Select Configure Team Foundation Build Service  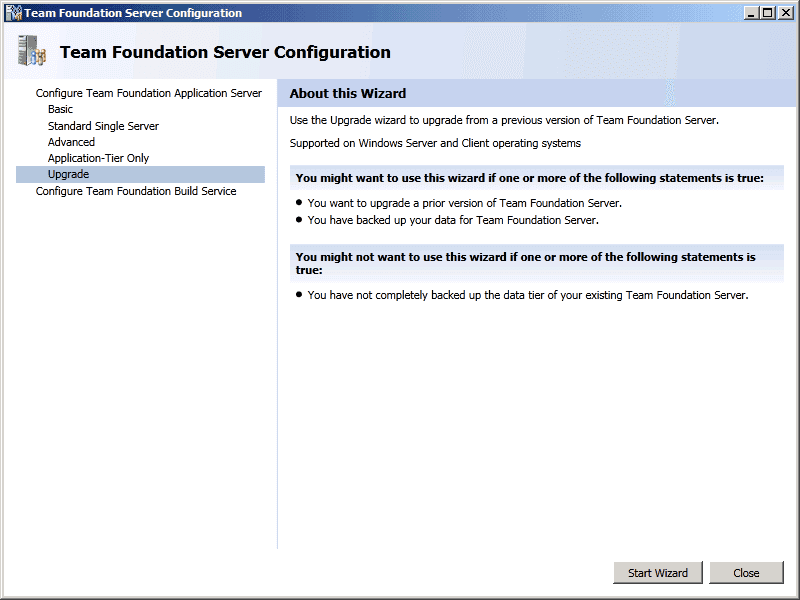coord(136,191)
